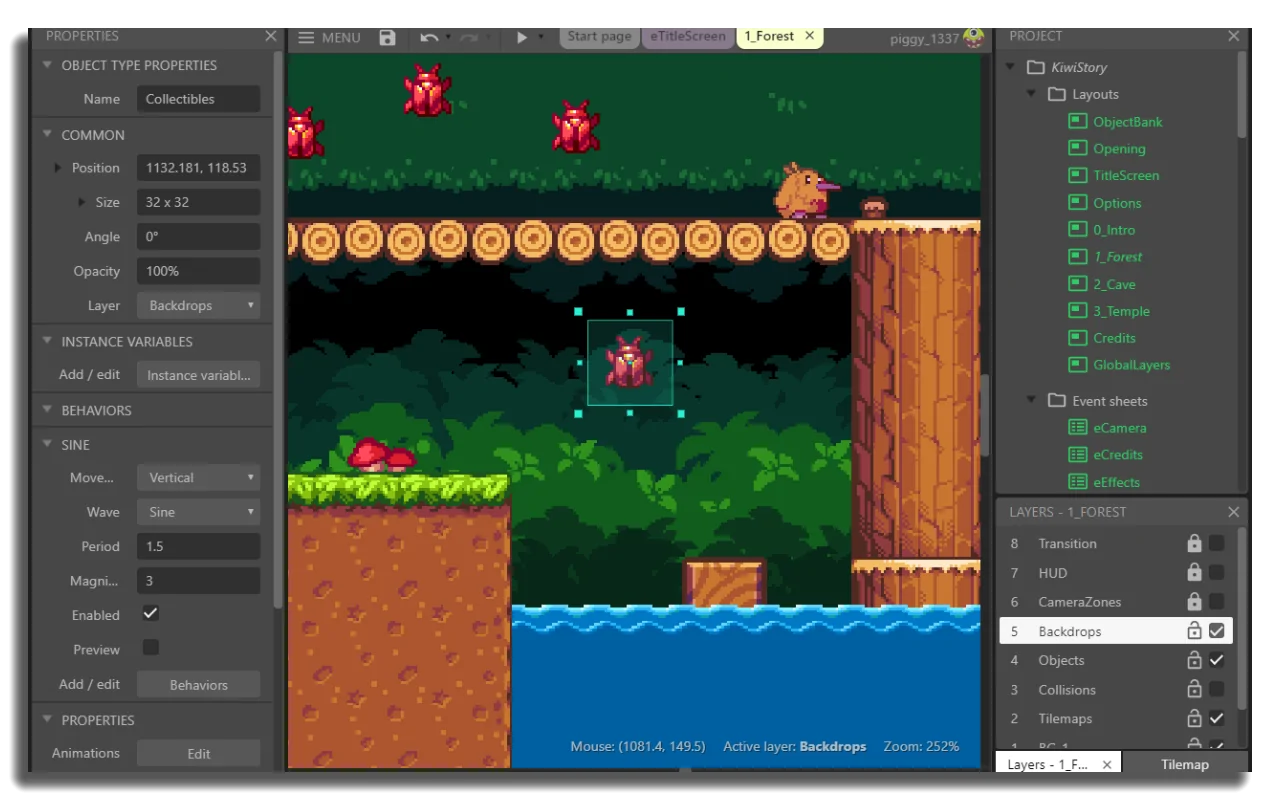The image size is (1280, 800).
Task: Toggle lock on the Collisions layer
Action: coord(1194,689)
